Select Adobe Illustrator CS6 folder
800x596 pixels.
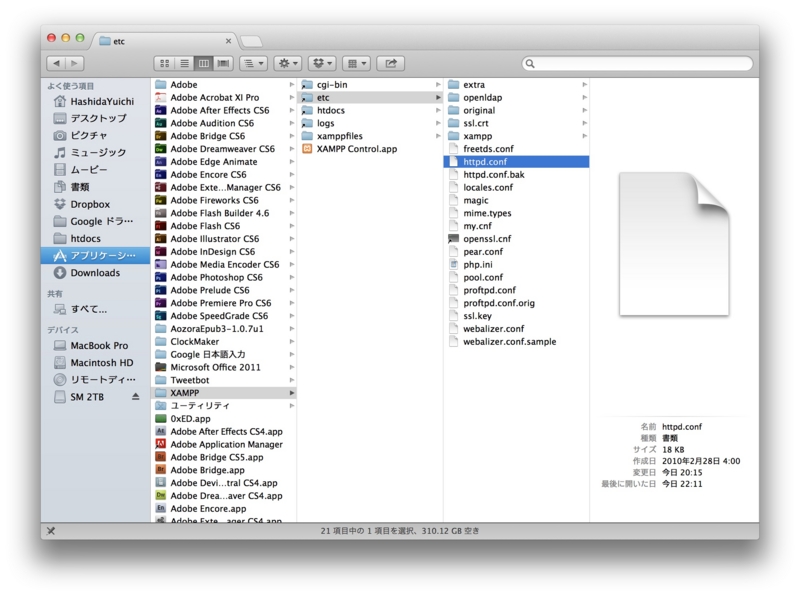click(224, 239)
